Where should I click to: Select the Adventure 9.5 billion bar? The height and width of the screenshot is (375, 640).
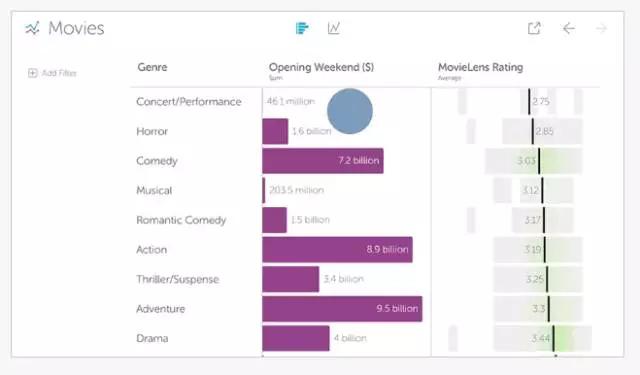(342, 308)
